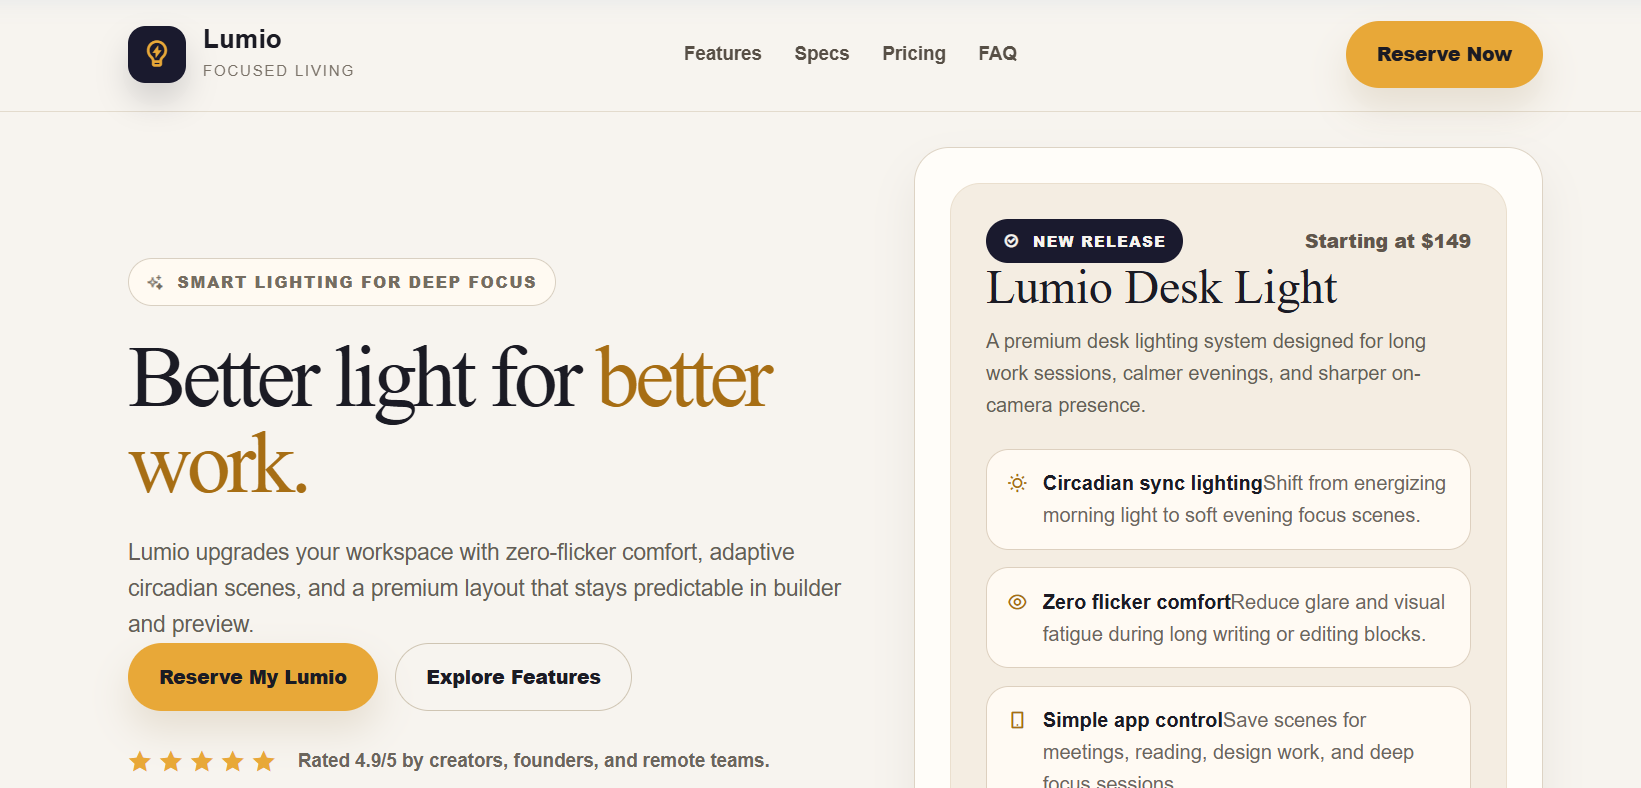Click the Lumio Desk Light heading

(1161, 288)
